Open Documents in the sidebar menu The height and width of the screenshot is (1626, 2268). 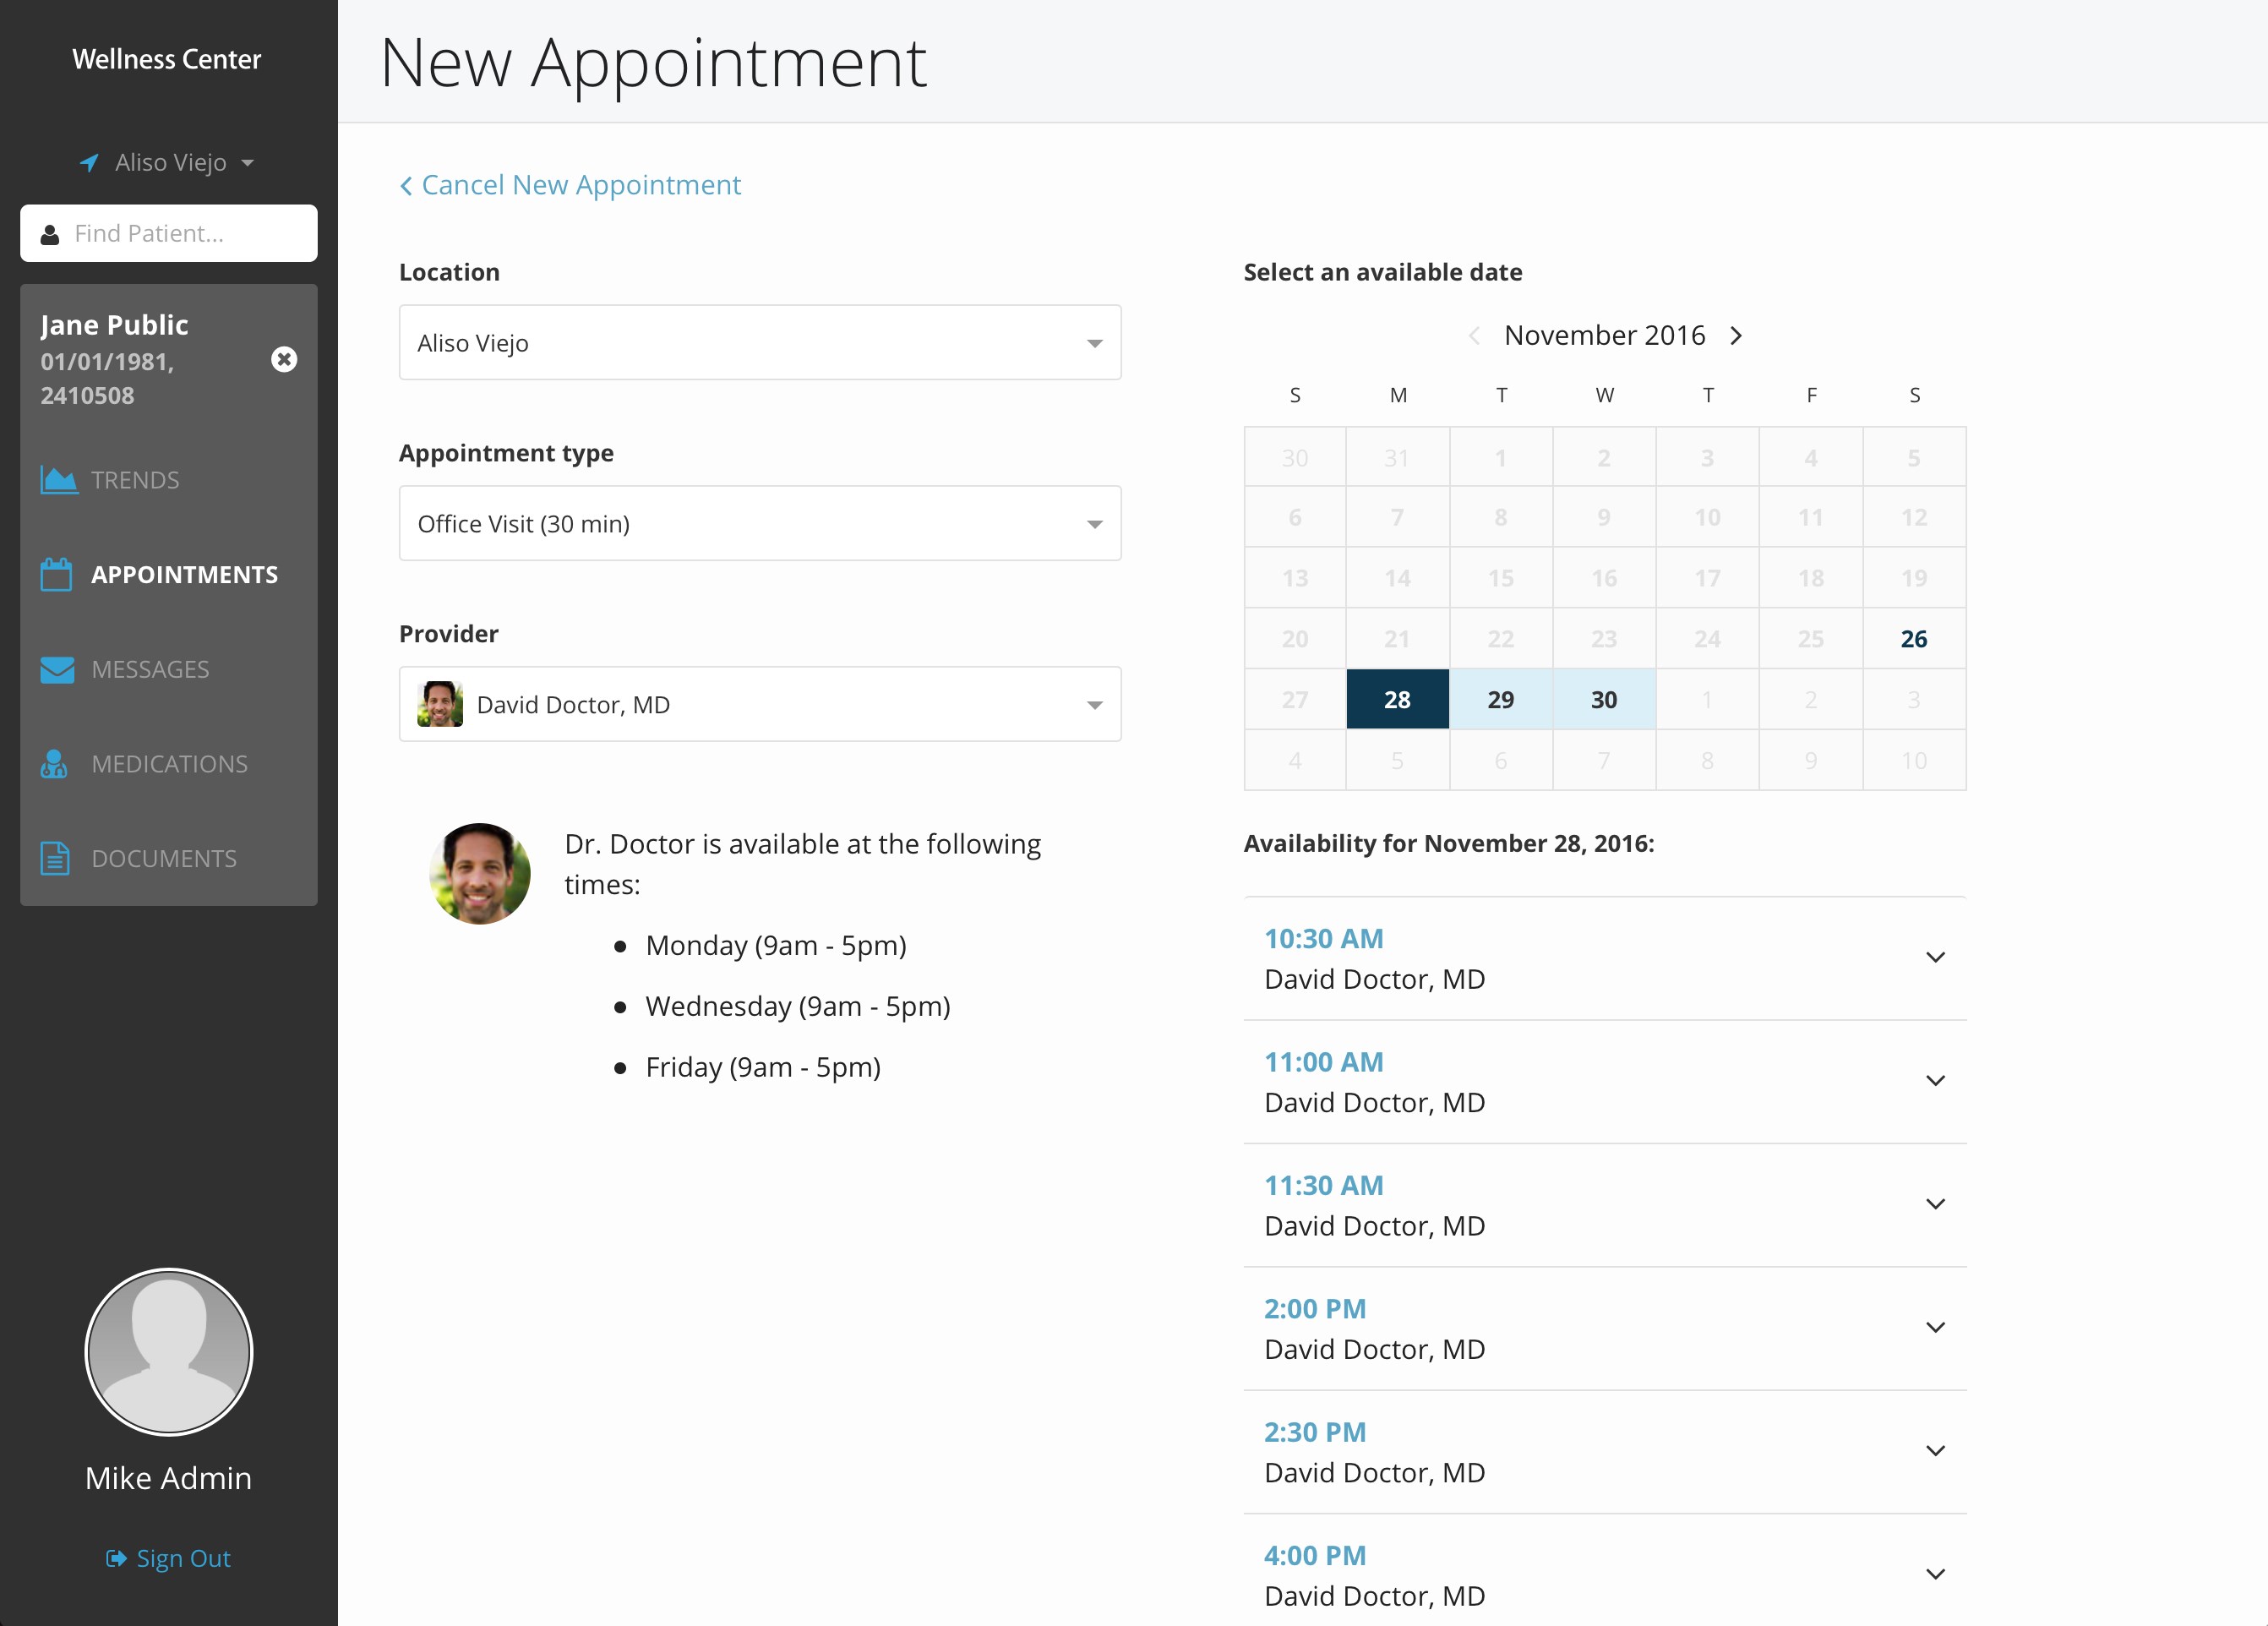[x=164, y=858]
